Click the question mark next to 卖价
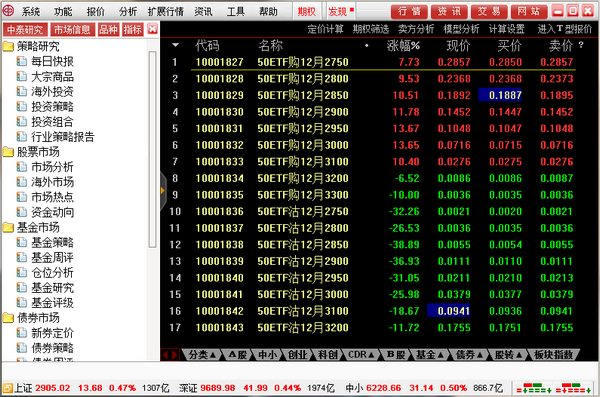The height and width of the screenshot is (397, 600). 581,45
